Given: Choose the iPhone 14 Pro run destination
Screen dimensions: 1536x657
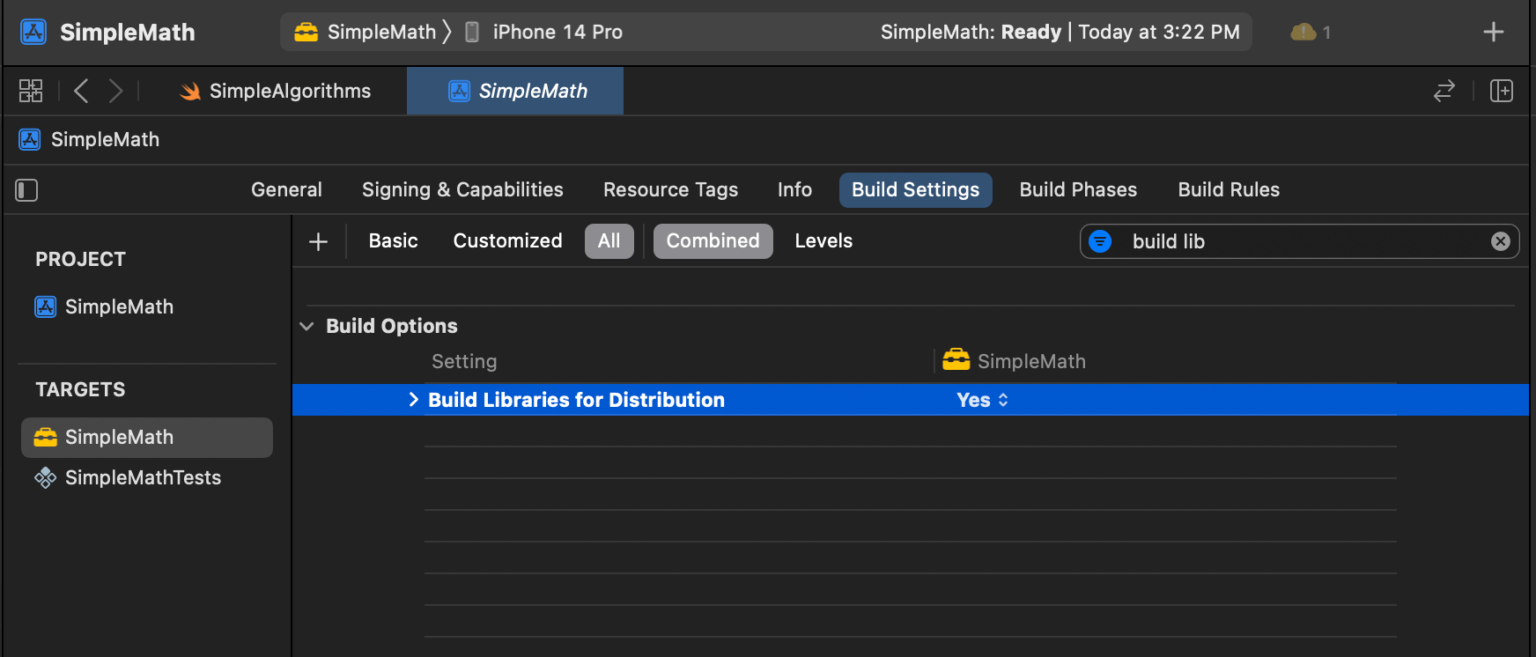Looking at the screenshot, I should [543, 32].
